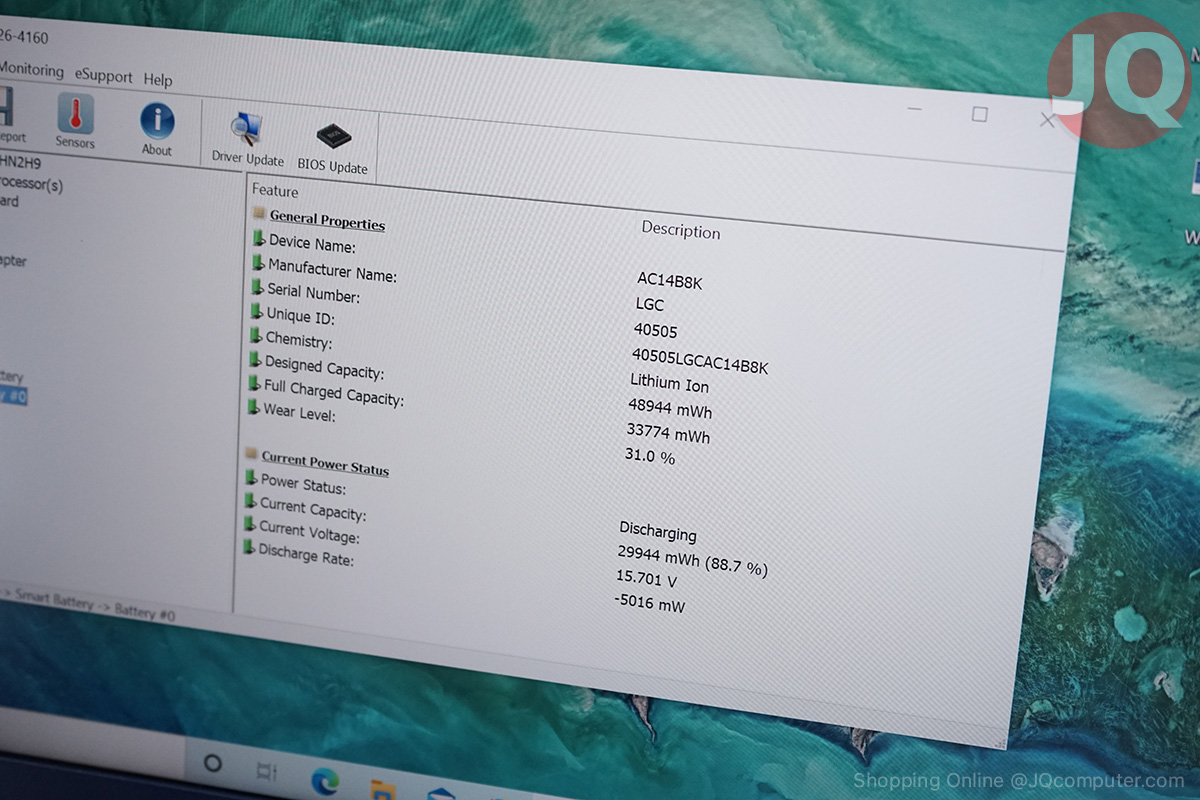This screenshot has width=1200, height=800.
Task: Click the battery icon beside Wear Level
Action: pyautogui.click(x=252, y=407)
